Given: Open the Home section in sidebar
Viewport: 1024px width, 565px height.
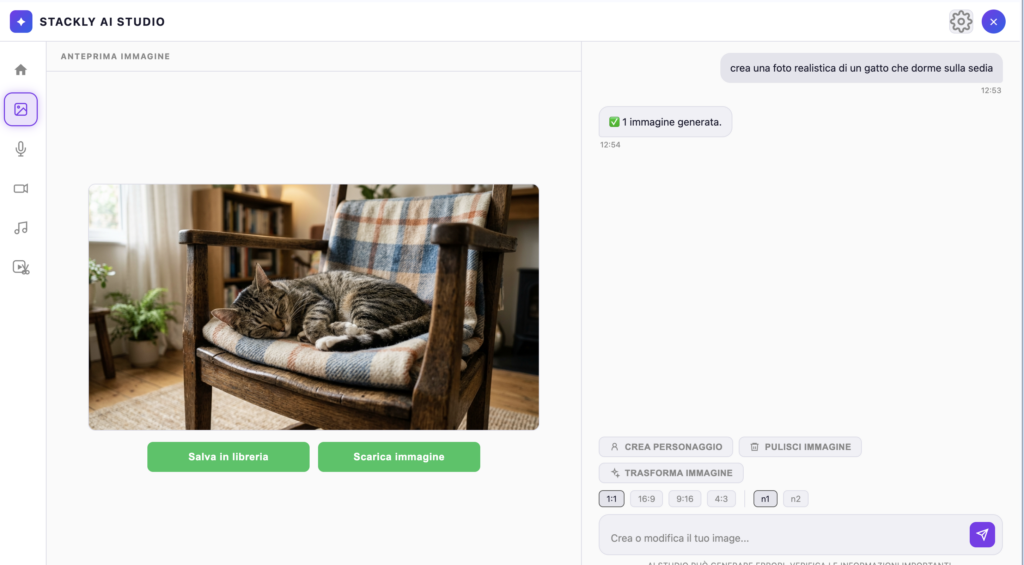Looking at the screenshot, I should click(x=21, y=70).
